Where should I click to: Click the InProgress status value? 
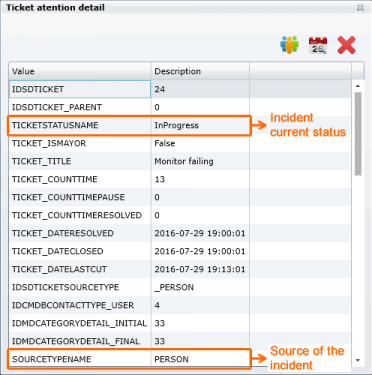click(x=176, y=125)
